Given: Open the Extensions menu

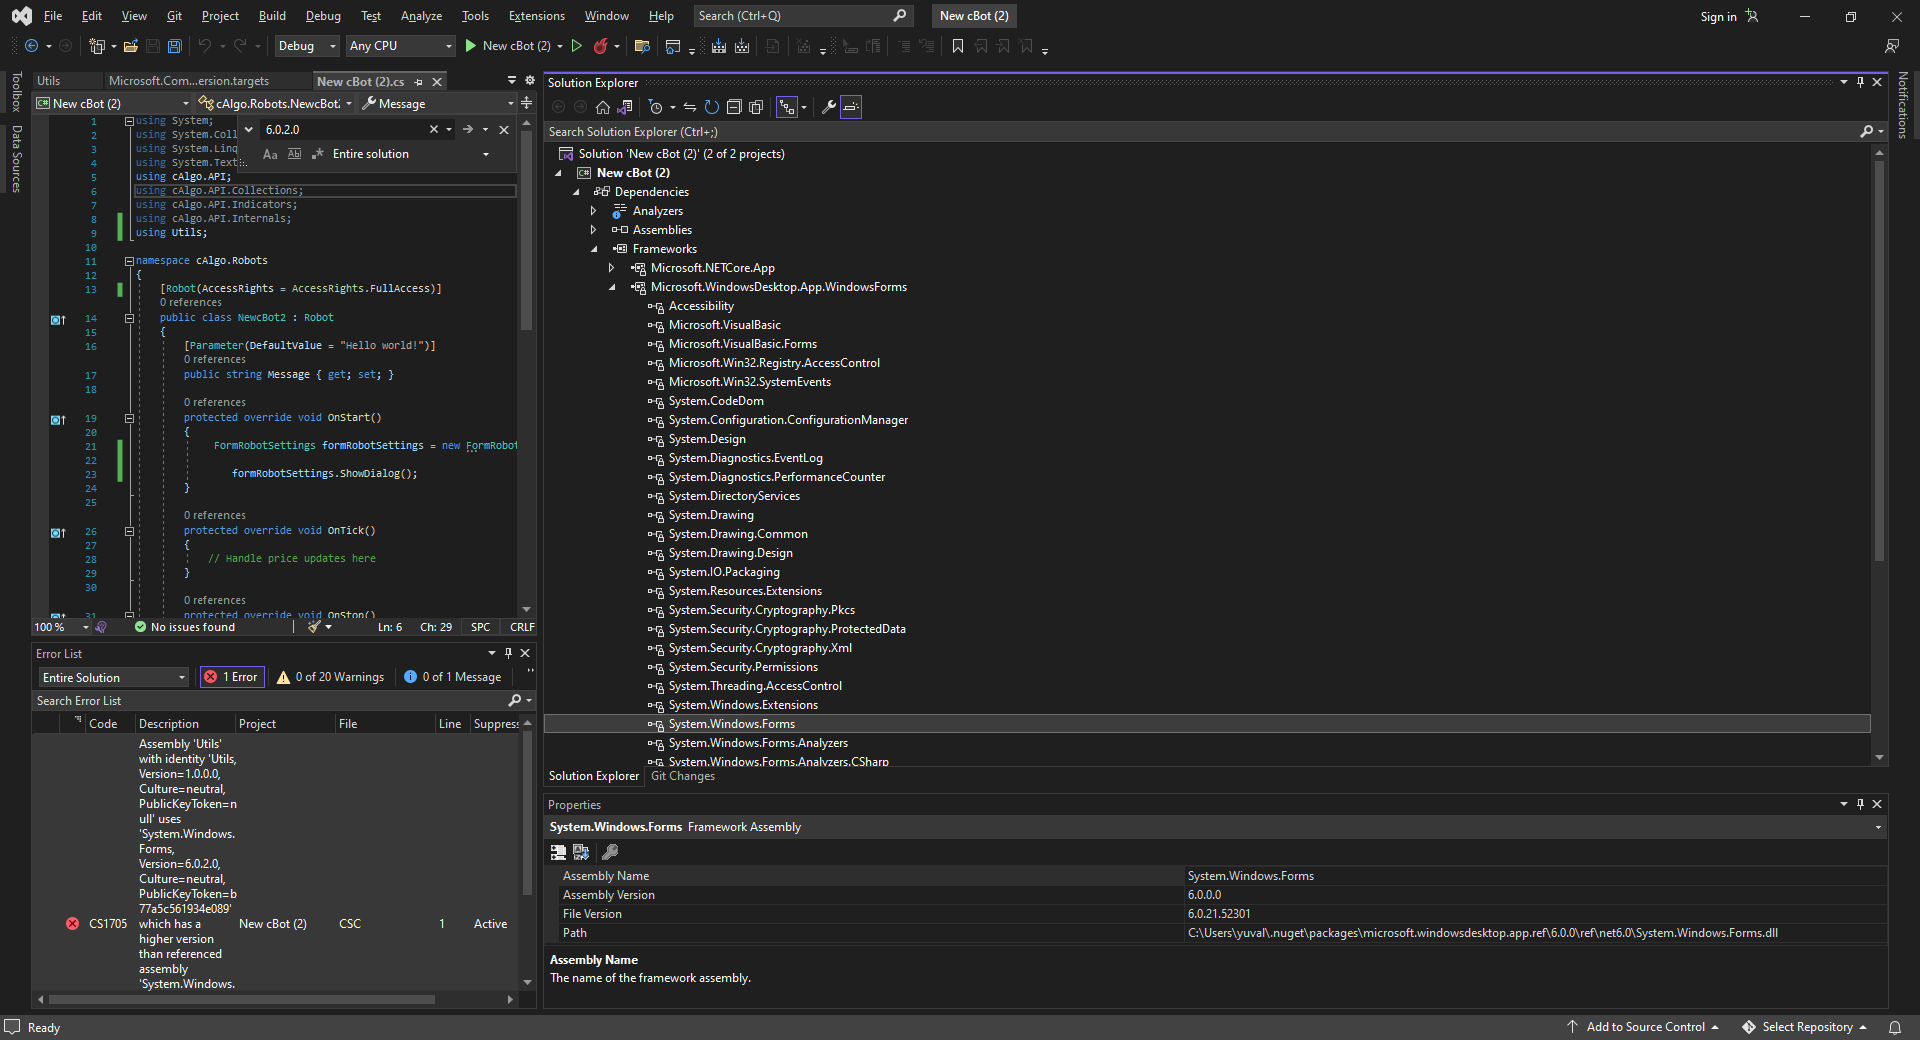Looking at the screenshot, I should tap(536, 16).
